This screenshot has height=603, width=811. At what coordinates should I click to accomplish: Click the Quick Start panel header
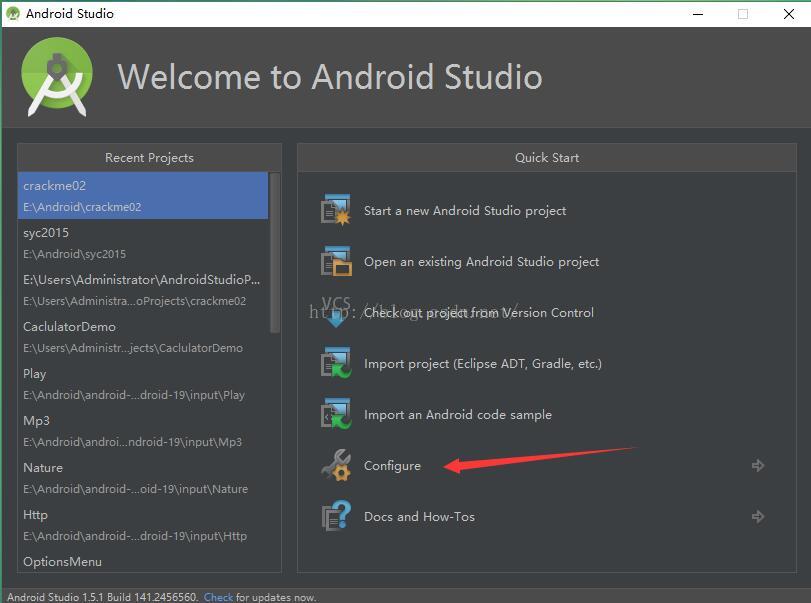point(547,157)
